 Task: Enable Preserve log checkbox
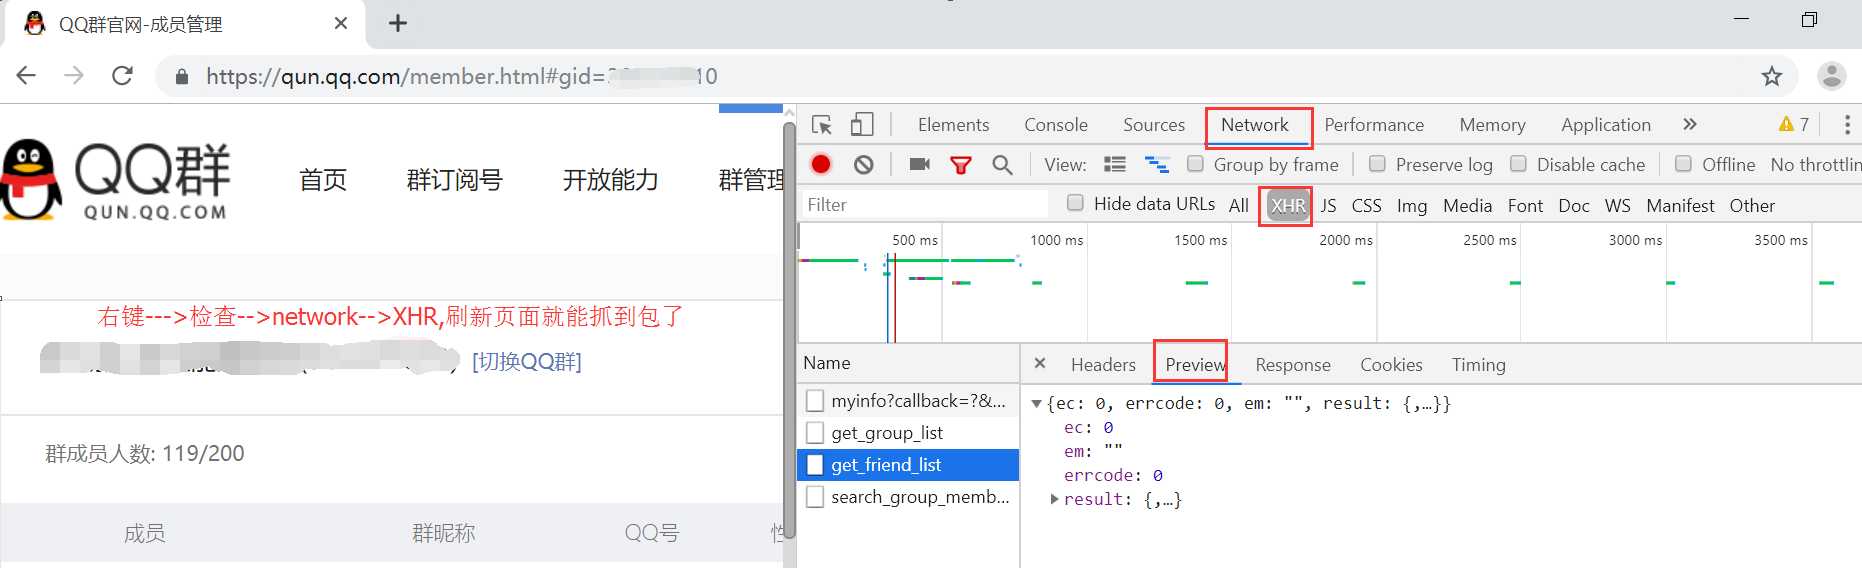click(x=1377, y=163)
